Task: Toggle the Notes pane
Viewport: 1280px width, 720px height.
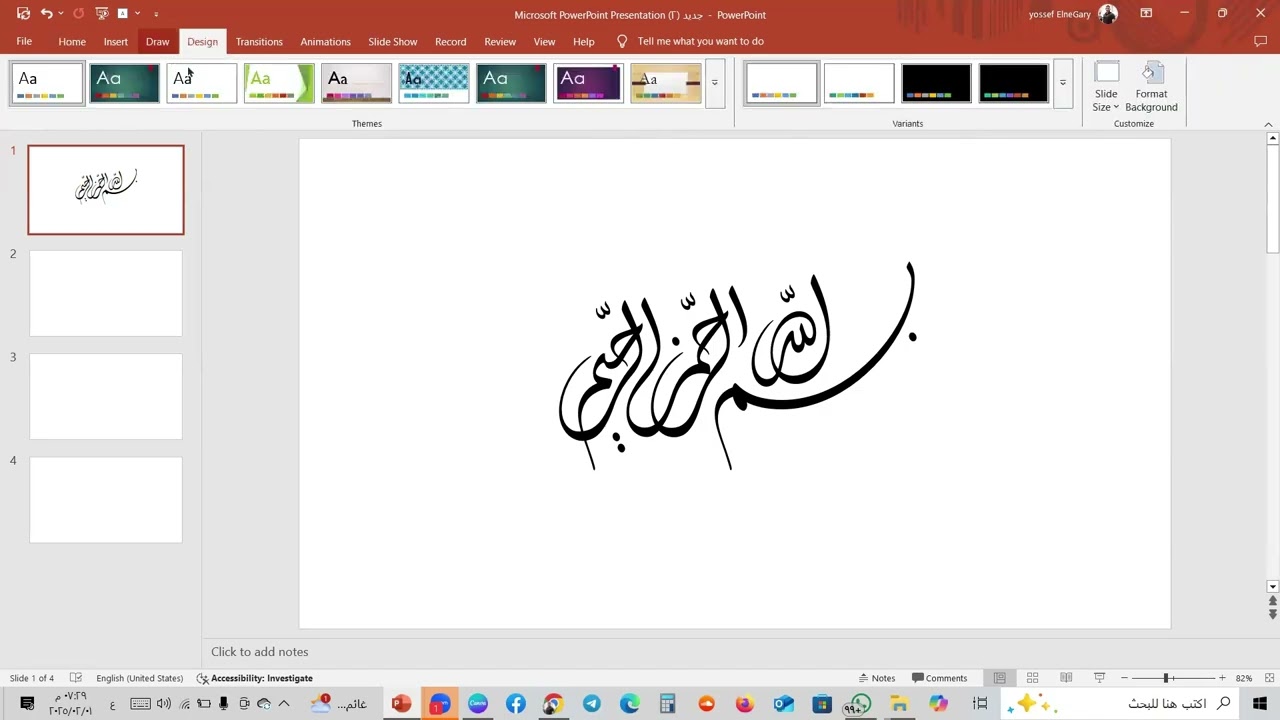Action: [877, 678]
